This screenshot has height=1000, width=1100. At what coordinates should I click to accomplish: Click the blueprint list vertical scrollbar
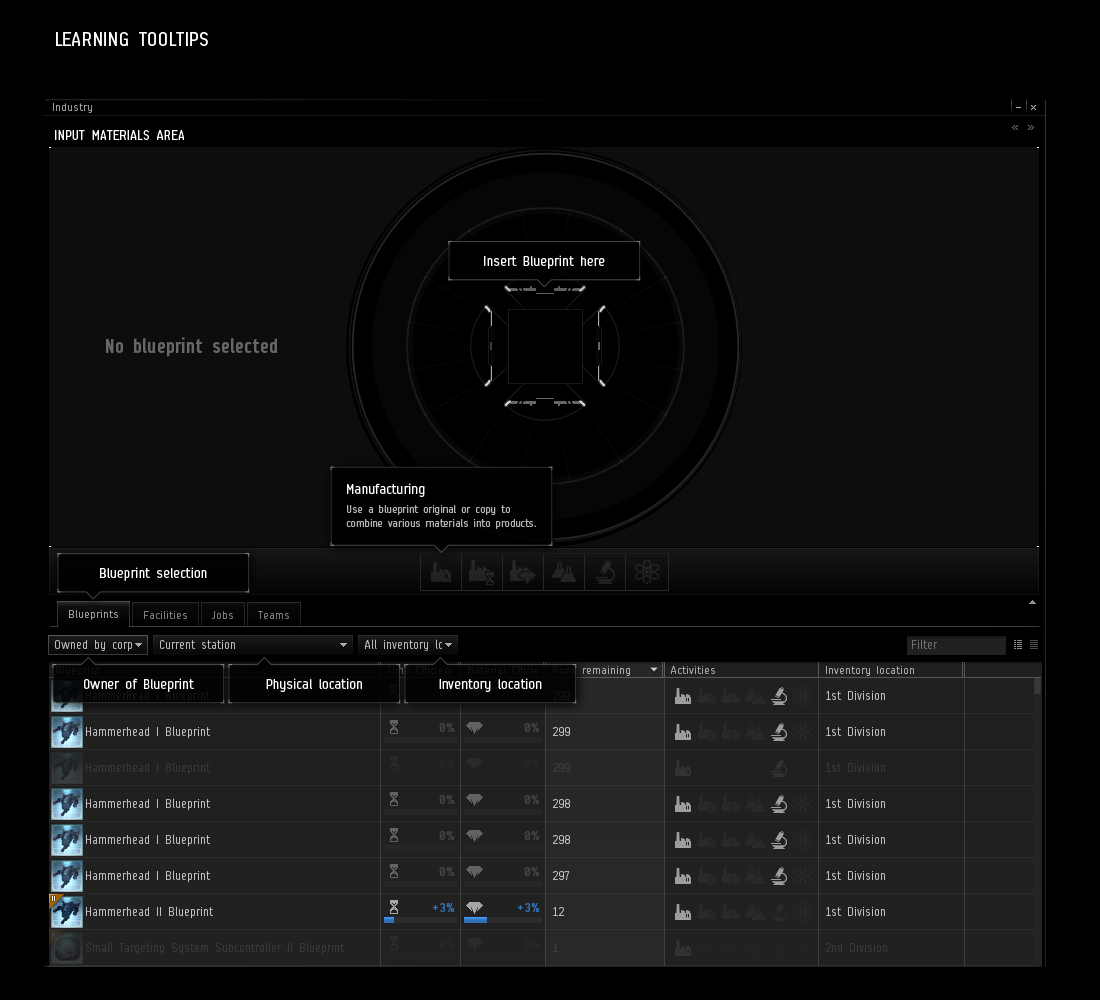pos(1038,686)
